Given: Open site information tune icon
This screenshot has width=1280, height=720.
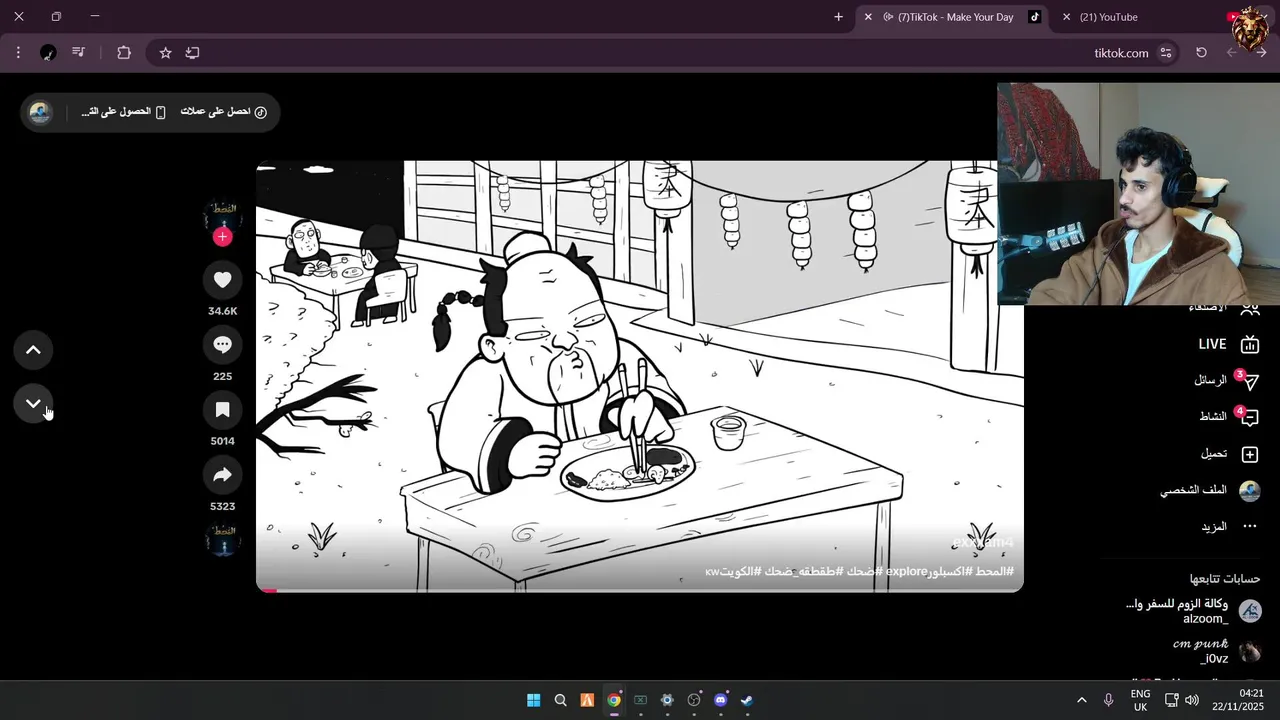Looking at the screenshot, I should pyautogui.click(x=1166, y=53).
